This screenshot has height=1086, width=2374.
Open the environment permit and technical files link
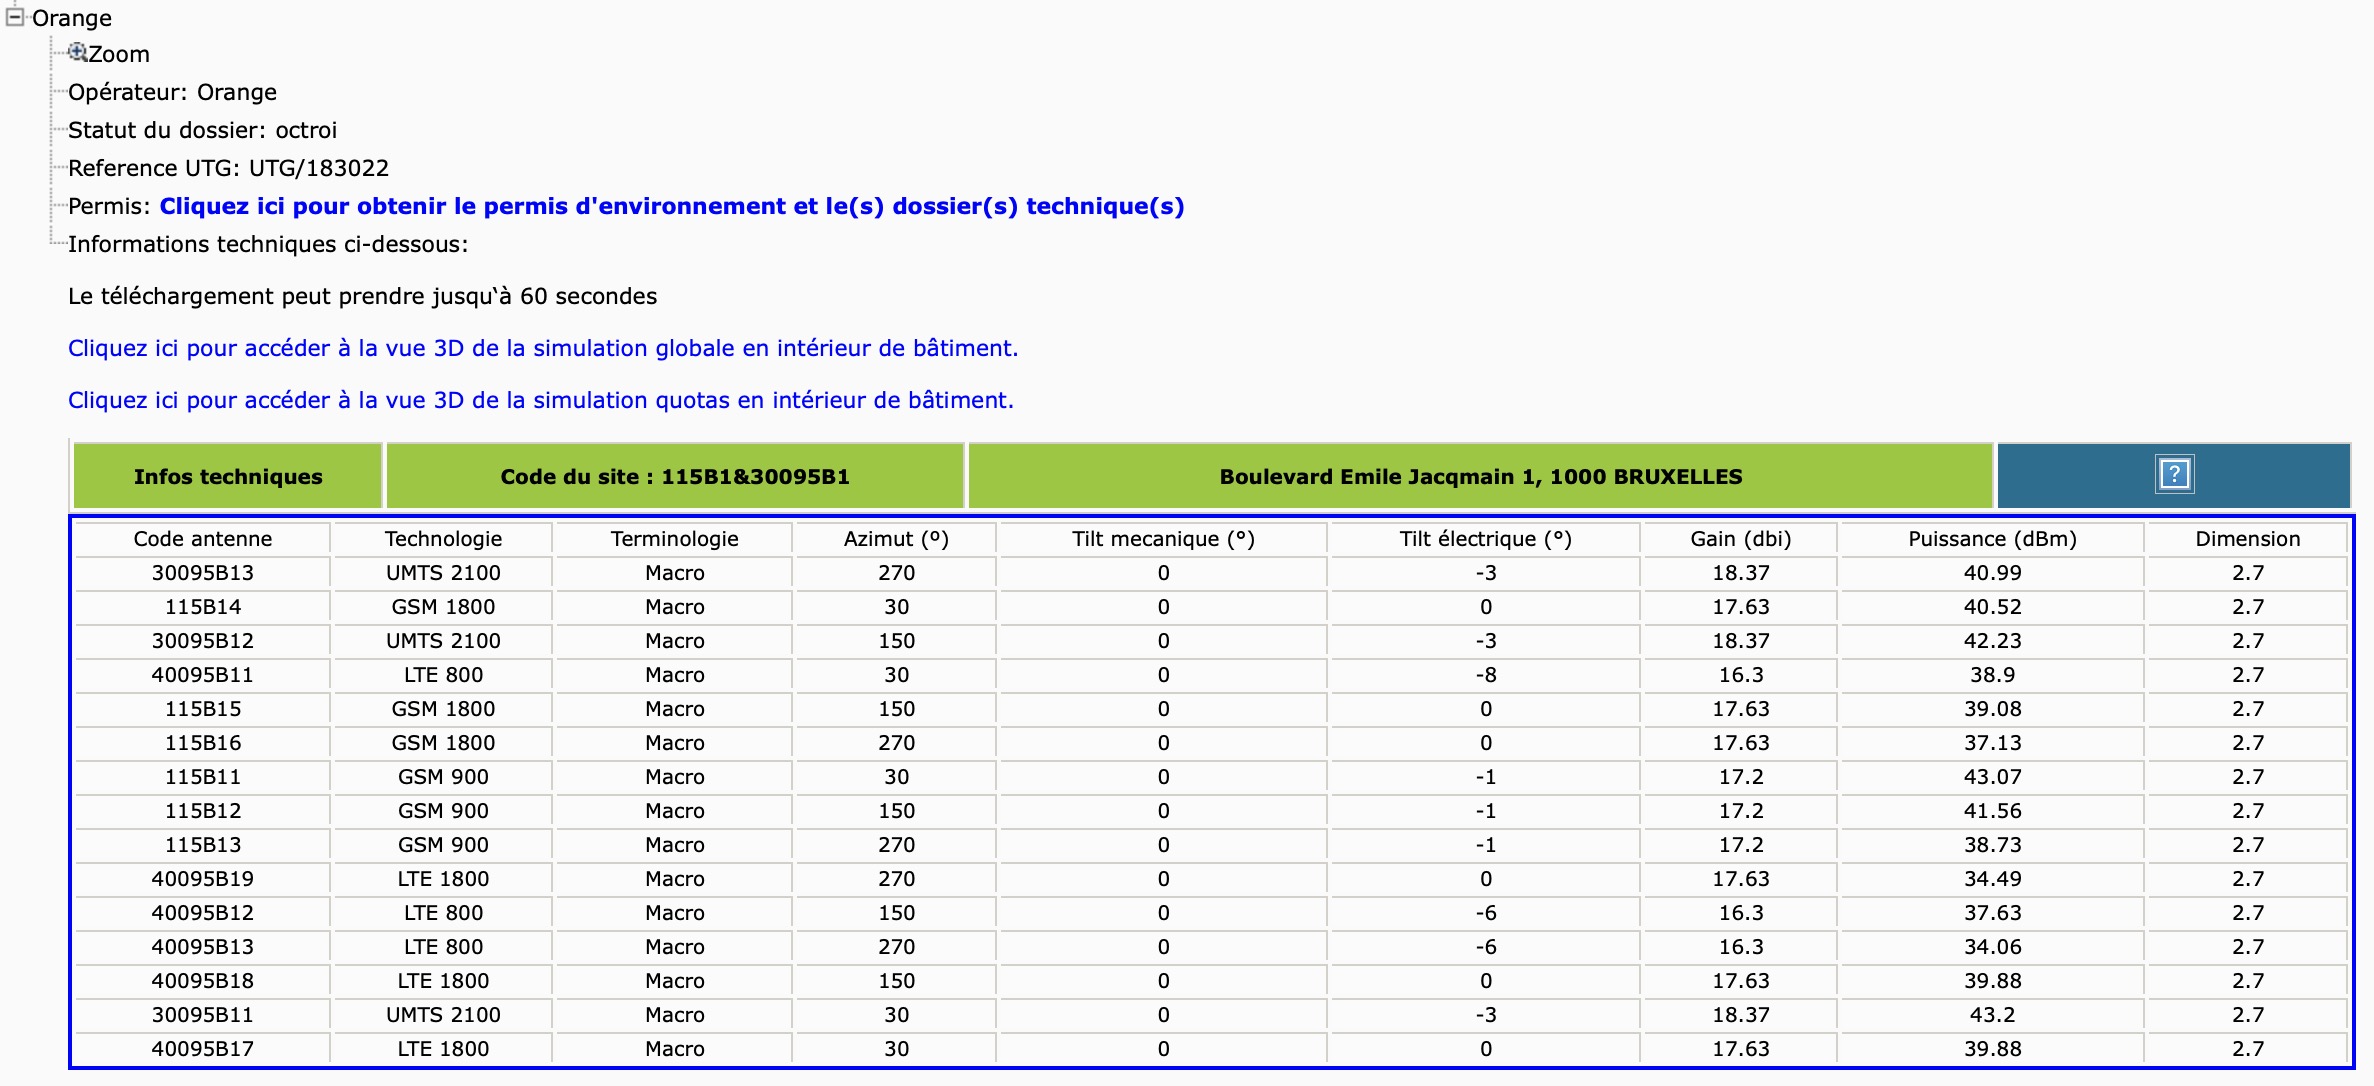click(x=671, y=206)
